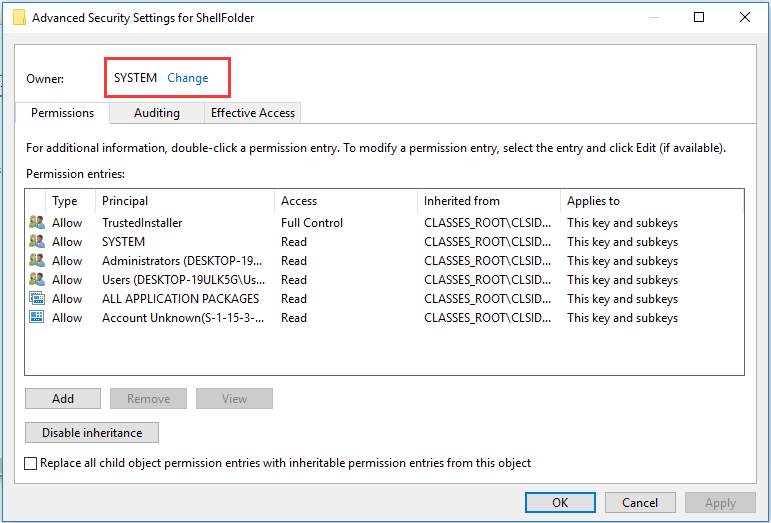This screenshot has width=771, height=523.
Task: Enable Replace all child object permissions checkbox
Action: tap(31, 464)
